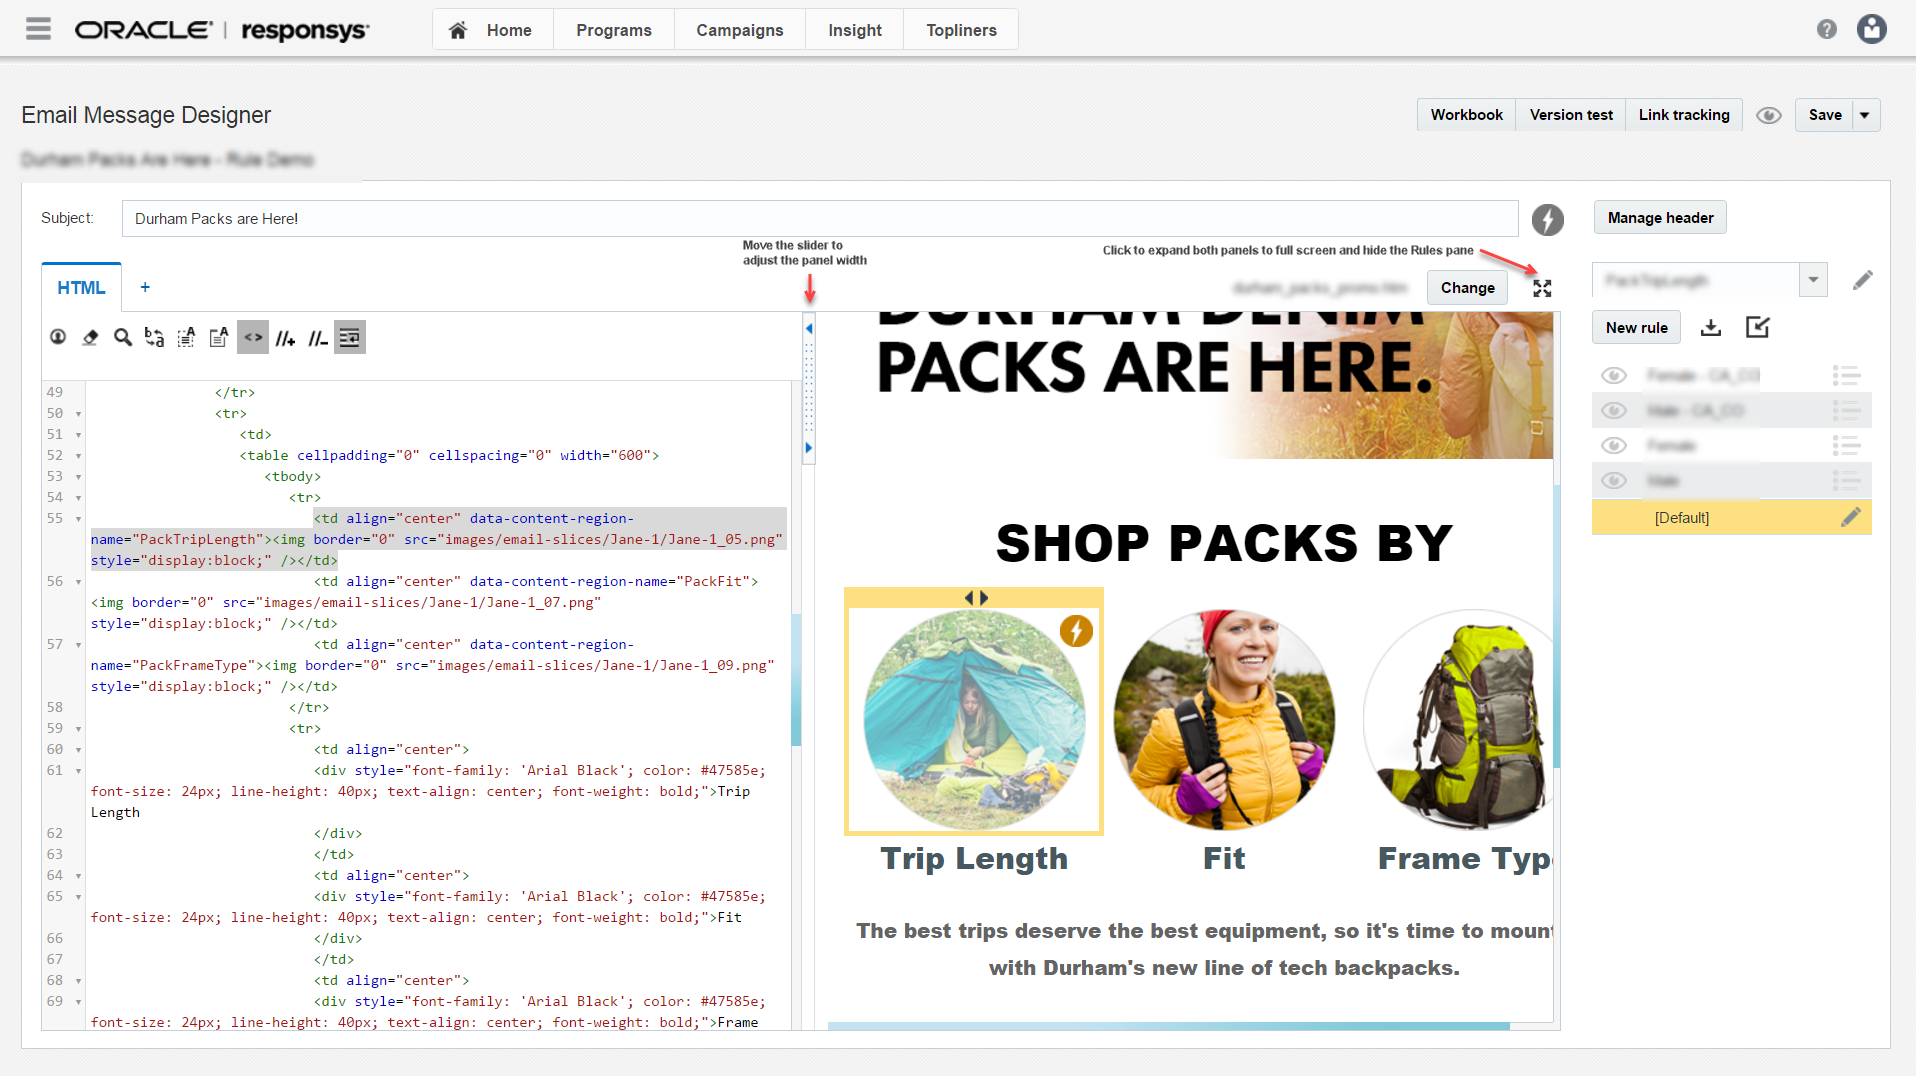Open find and replace (b to a) icon

click(154, 338)
